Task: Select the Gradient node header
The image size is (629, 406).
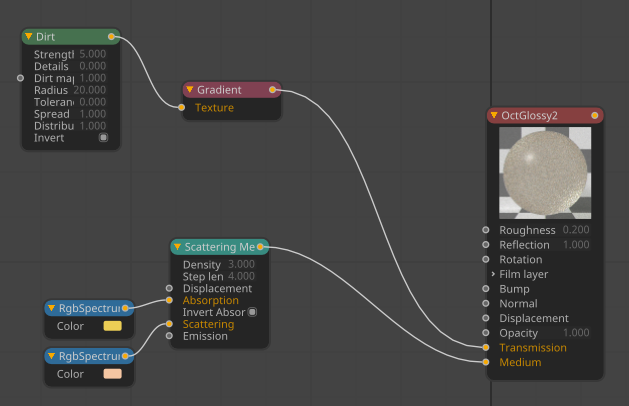Action: (231, 90)
